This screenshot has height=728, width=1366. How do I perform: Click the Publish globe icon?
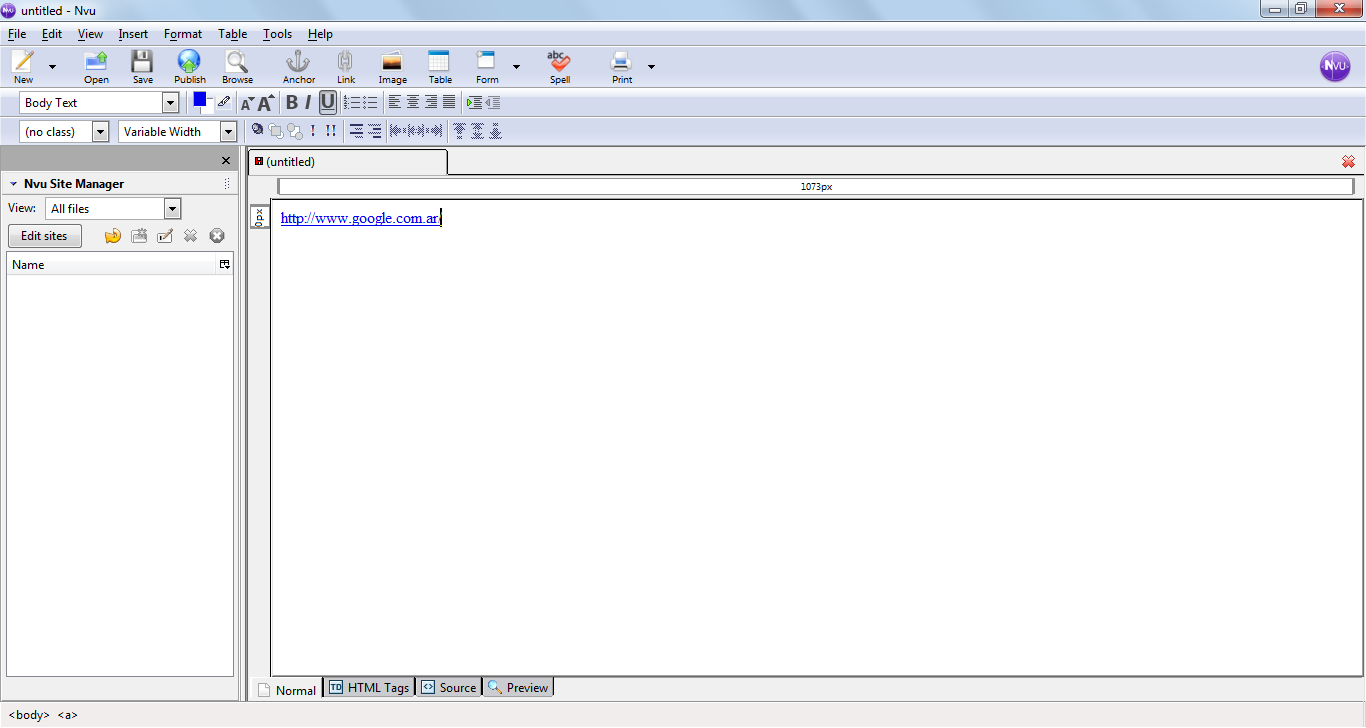(x=189, y=66)
